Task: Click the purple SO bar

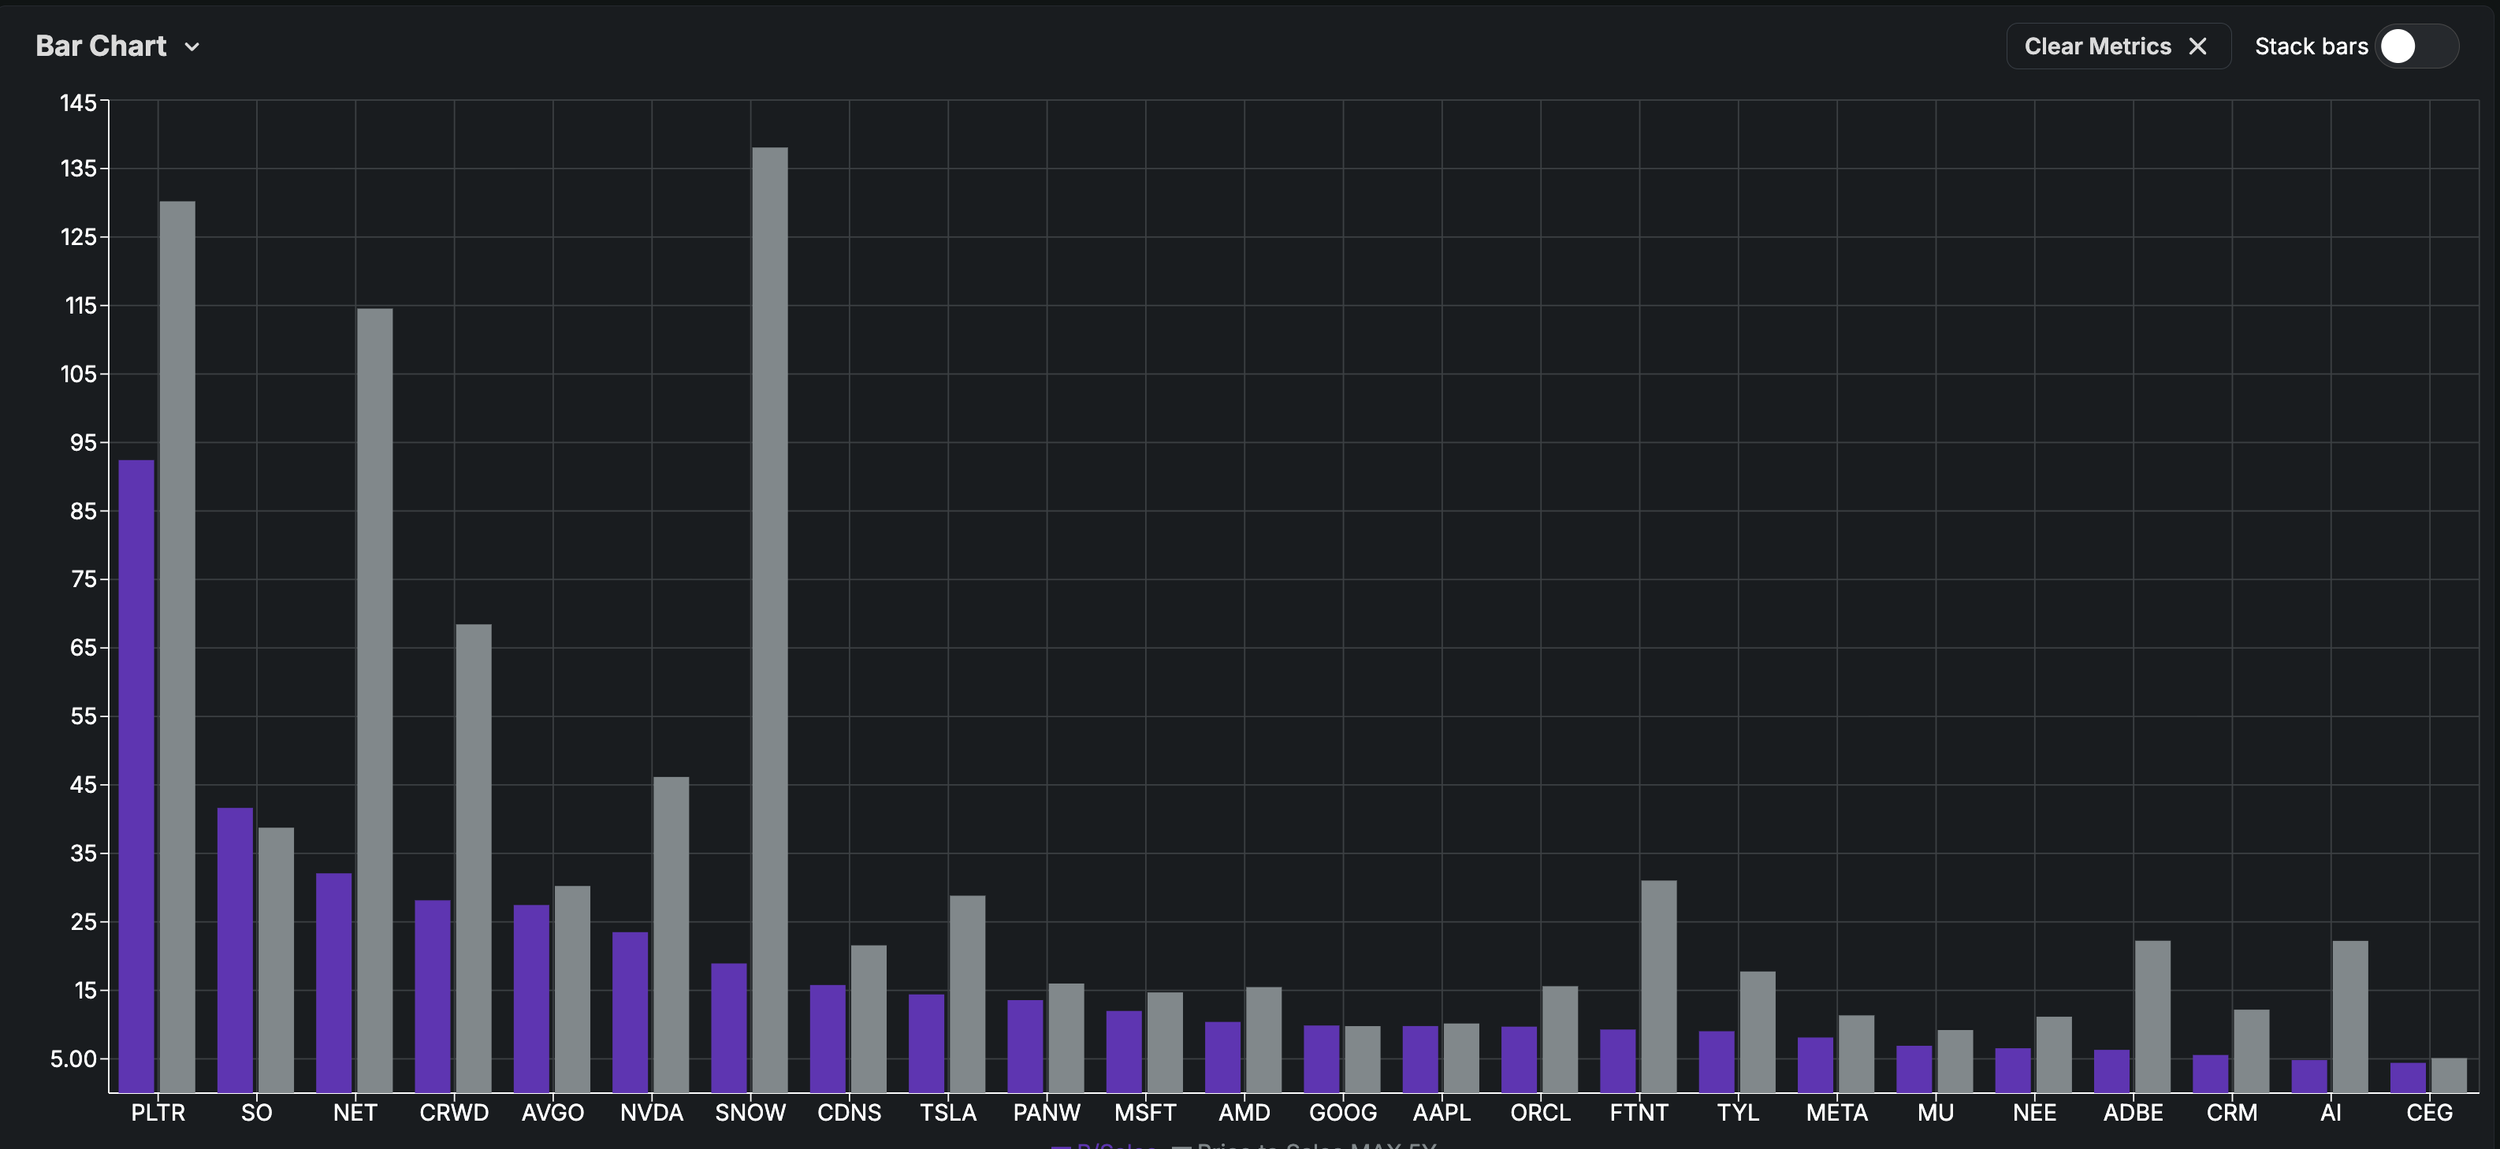Action: tap(235, 950)
